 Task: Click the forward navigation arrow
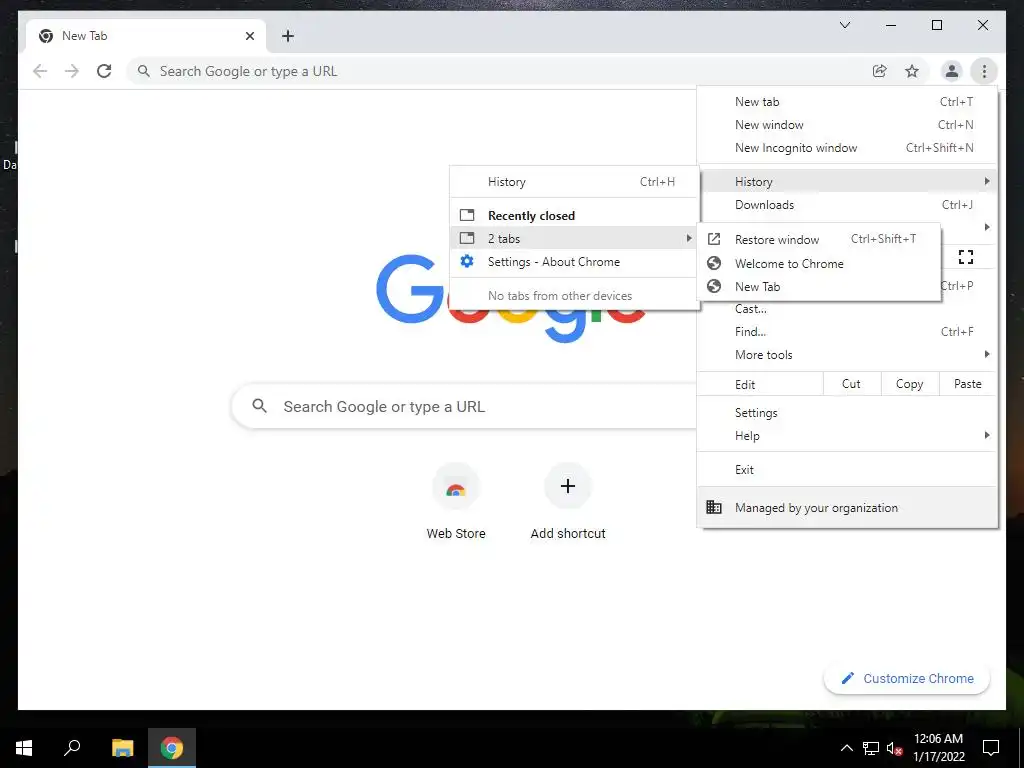[x=72, y=71]
